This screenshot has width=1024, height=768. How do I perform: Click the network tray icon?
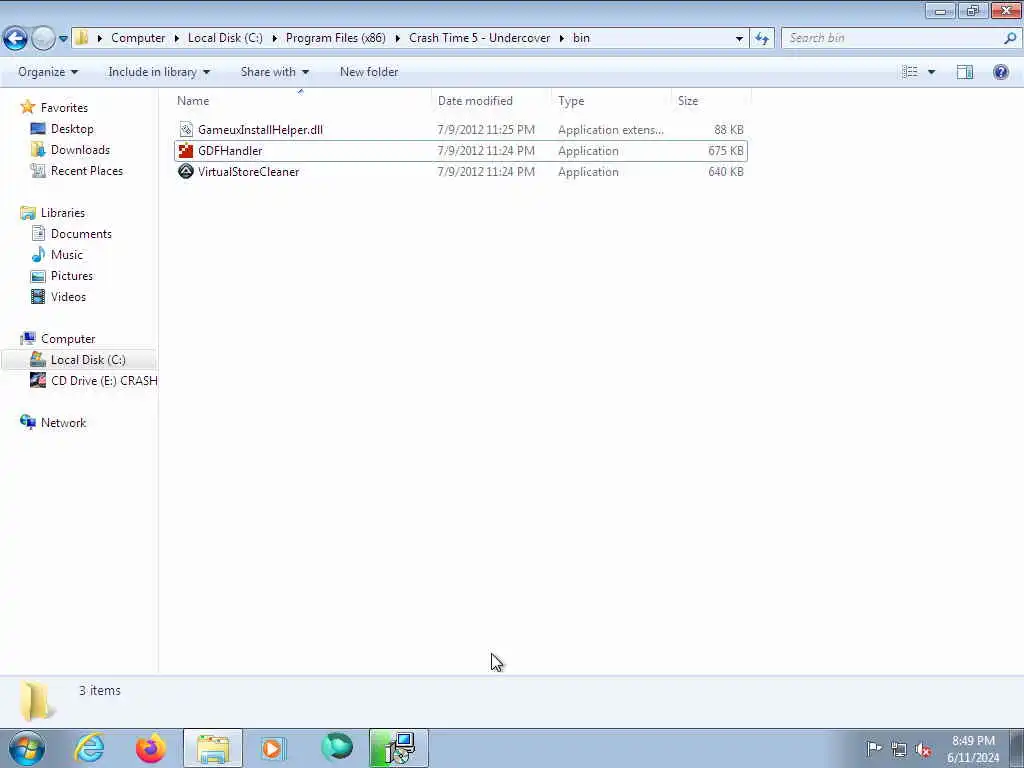pos(899,750)
